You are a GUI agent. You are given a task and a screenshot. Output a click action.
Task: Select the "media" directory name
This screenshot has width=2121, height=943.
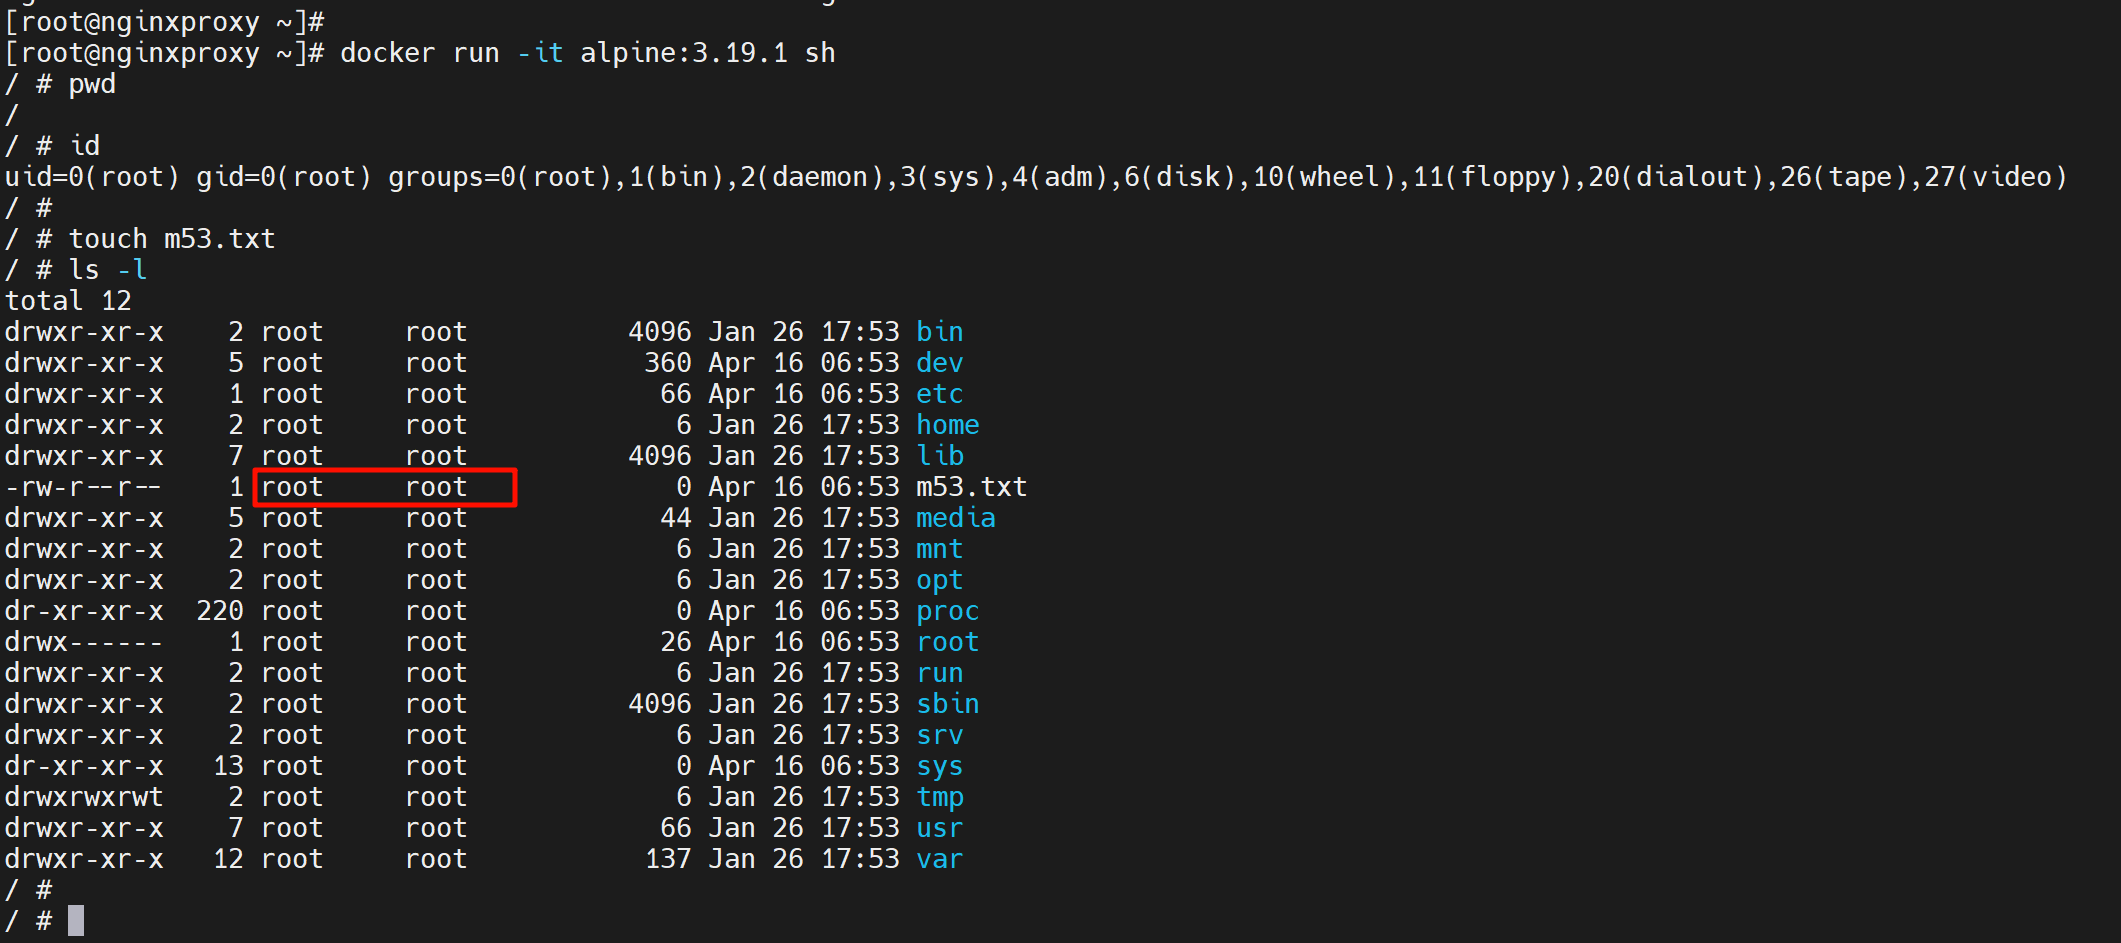(x=955, y=518)
